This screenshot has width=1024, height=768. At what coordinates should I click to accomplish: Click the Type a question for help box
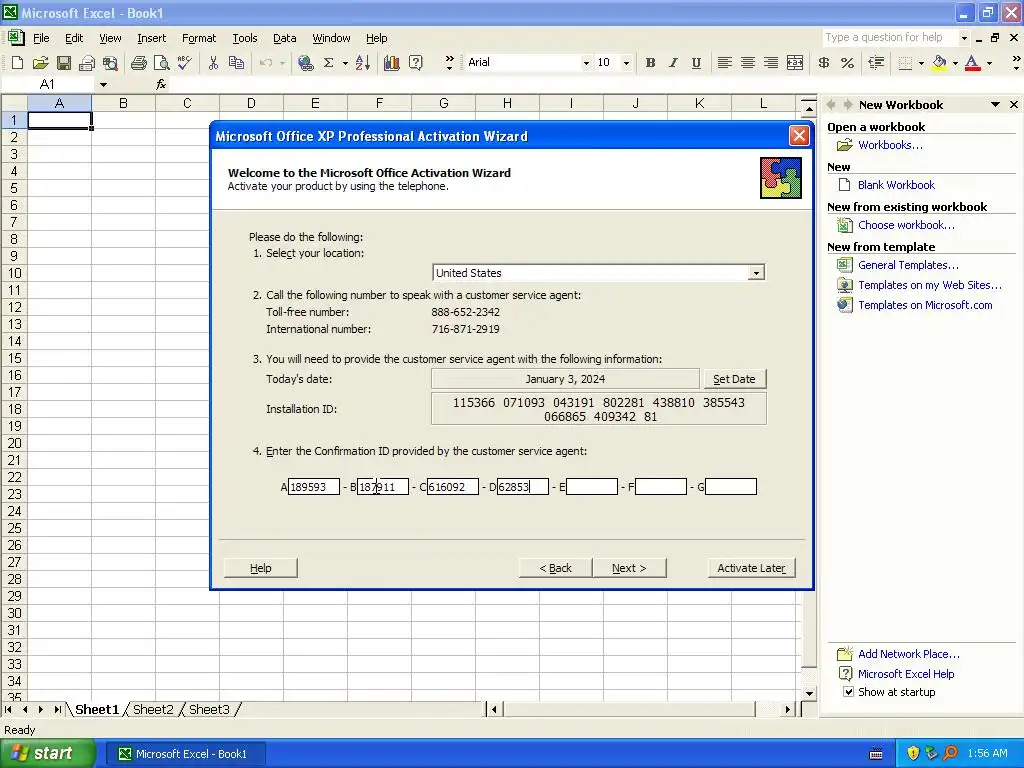(889, 38)
